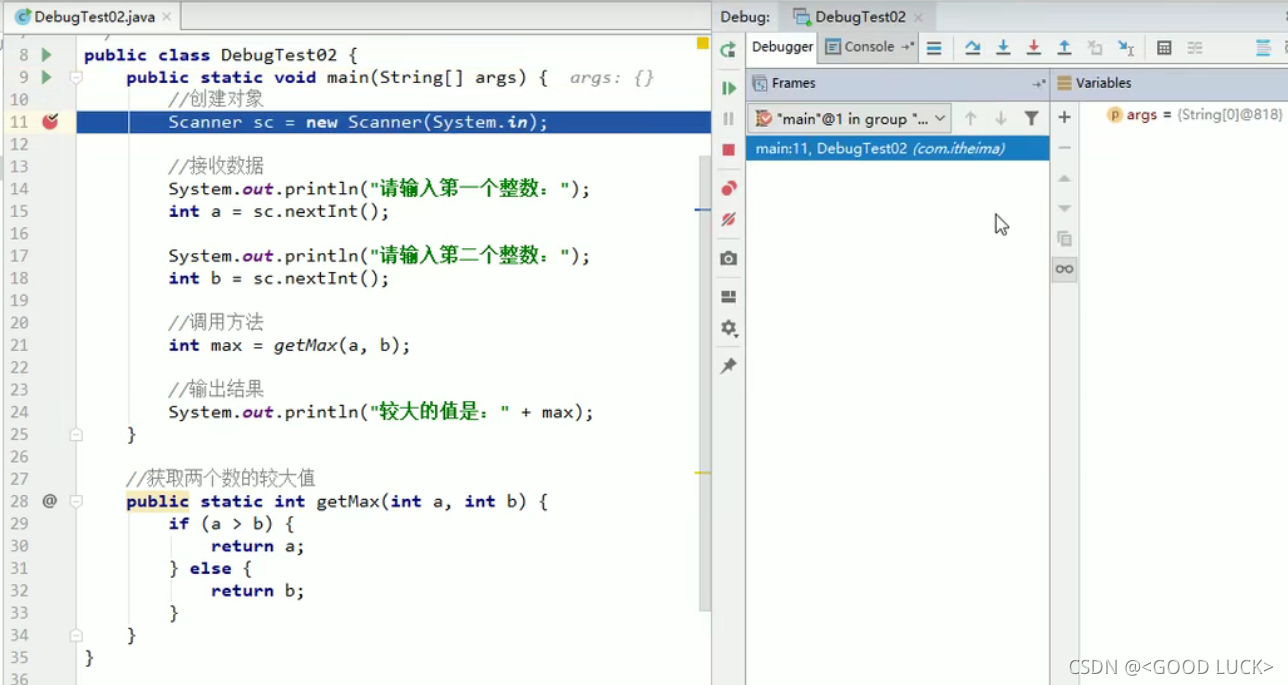
Task: Click the "if (a > b) {" line
Action: tap(231, 524)
